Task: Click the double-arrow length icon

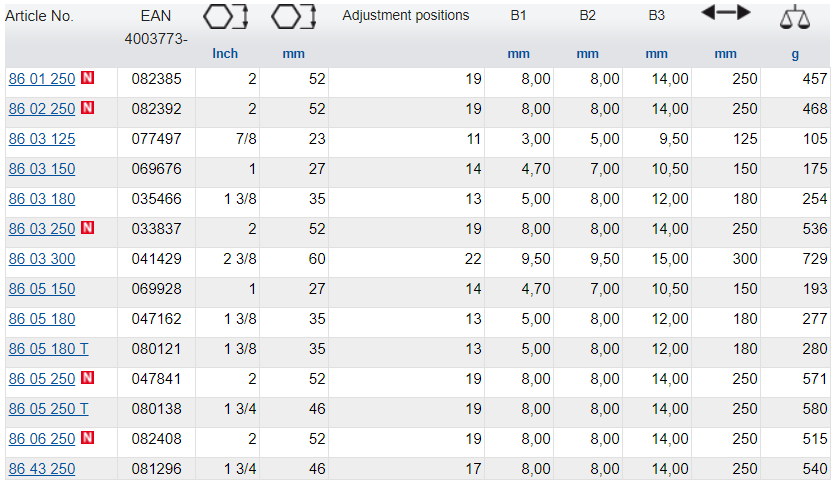Action: (x=725, y=13)
